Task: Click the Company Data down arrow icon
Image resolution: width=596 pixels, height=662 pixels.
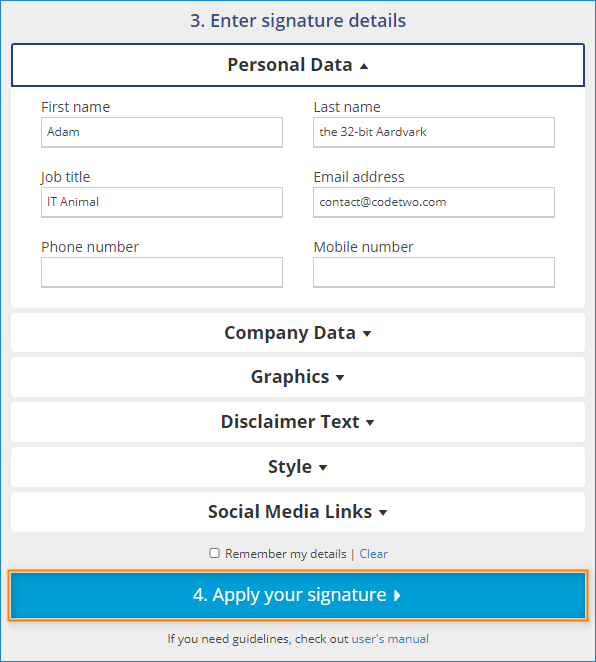Action: tap(367, 334)
